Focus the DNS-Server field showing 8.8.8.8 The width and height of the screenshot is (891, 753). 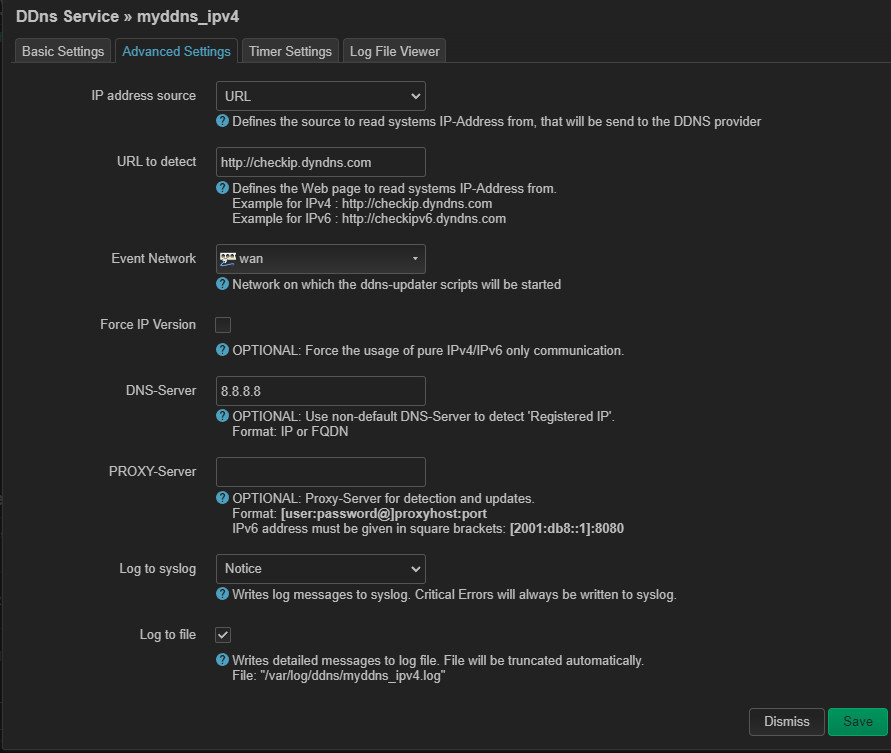(320, 390)
